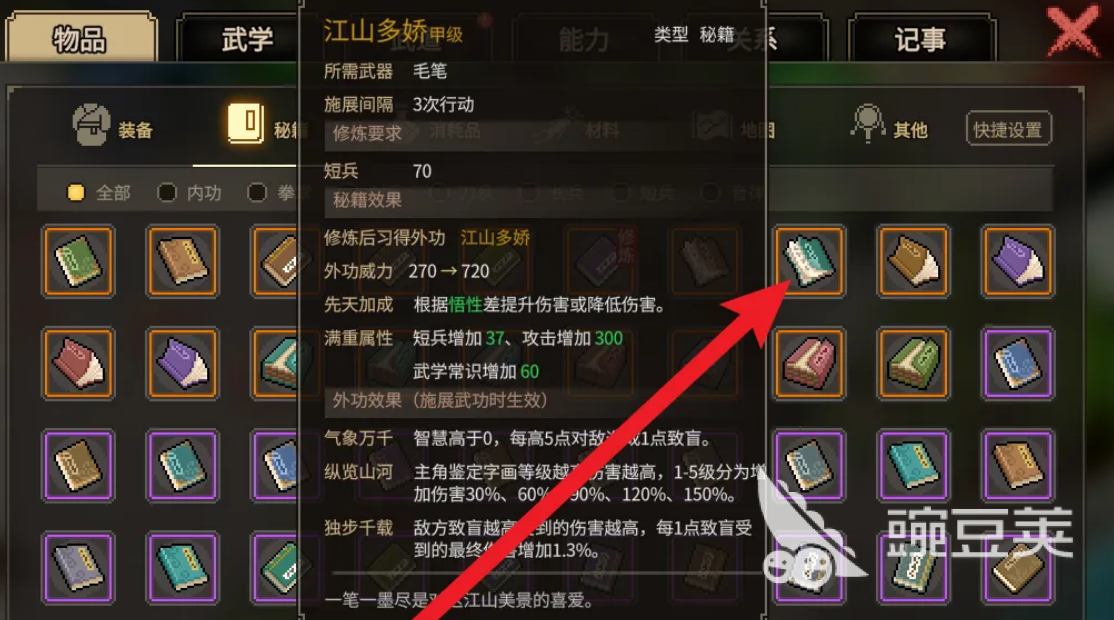Image resolution: width=1114 pixels, height=620 pixels.
Task: Select the 其他 category icon
Action: [x=867, y=124]
